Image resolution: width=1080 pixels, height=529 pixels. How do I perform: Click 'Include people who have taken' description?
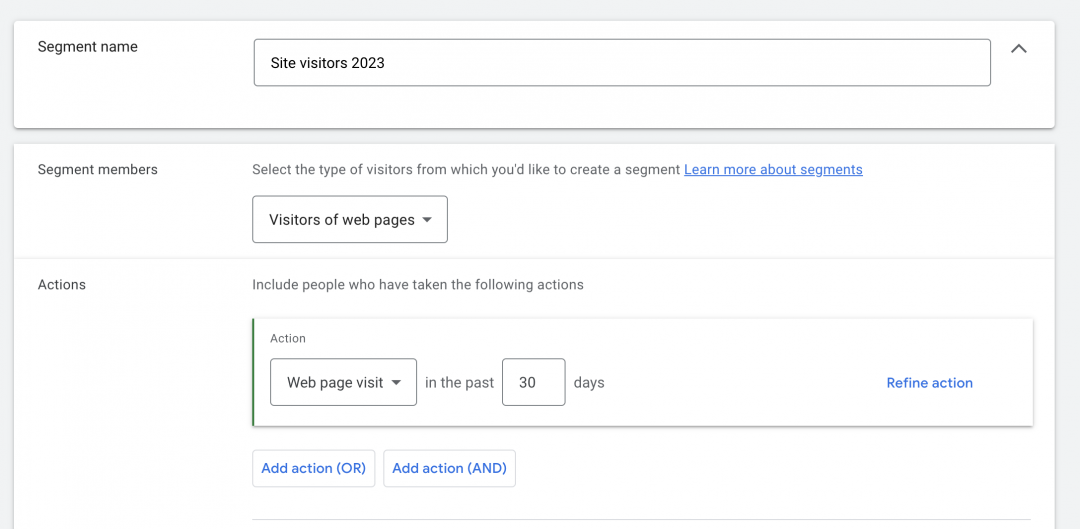pos(417,284)
